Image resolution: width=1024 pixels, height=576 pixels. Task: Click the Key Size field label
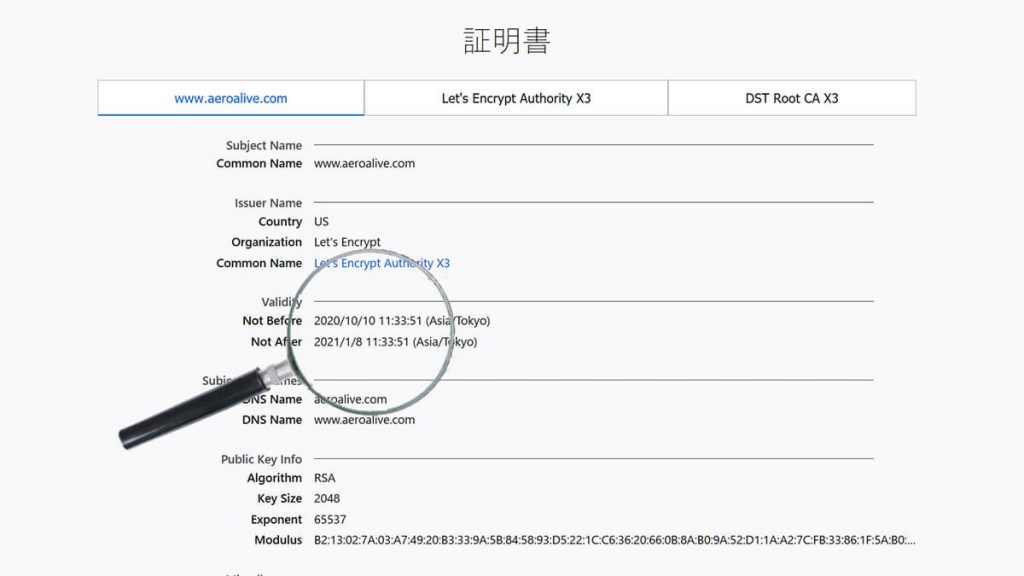(x=280, y=498)
